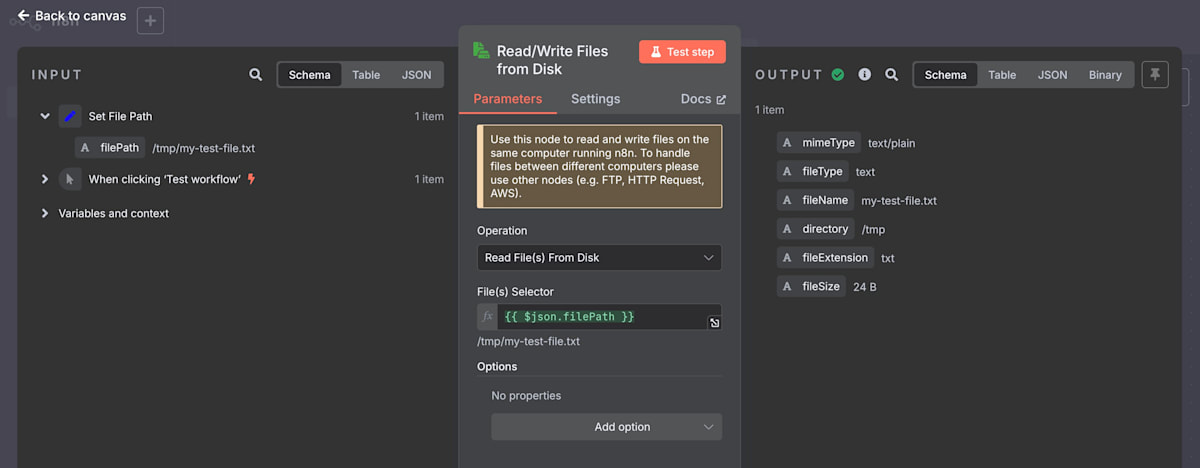This screenshot has height=468, width=1200.
Task: Click the plus button beside Back to canvas
Action: pos(150,20)
